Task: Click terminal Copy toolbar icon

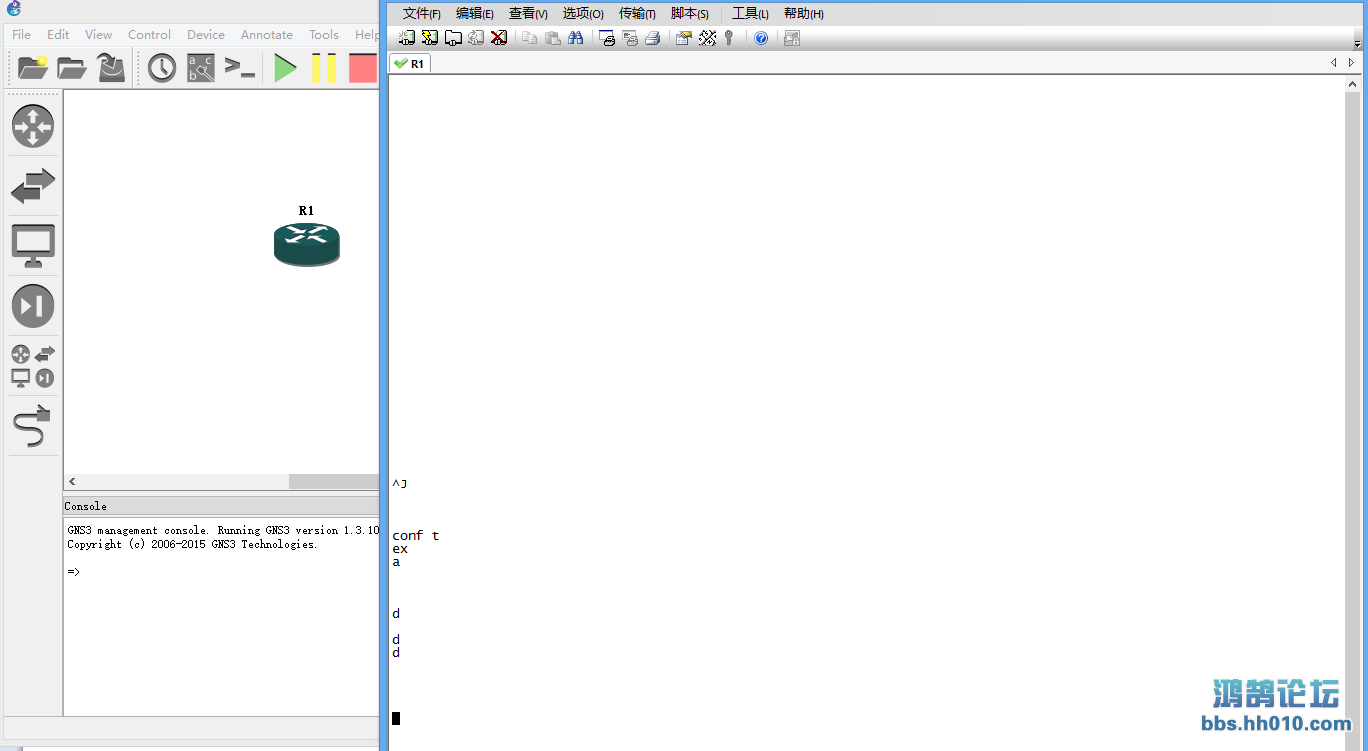Action: (529, 38)
